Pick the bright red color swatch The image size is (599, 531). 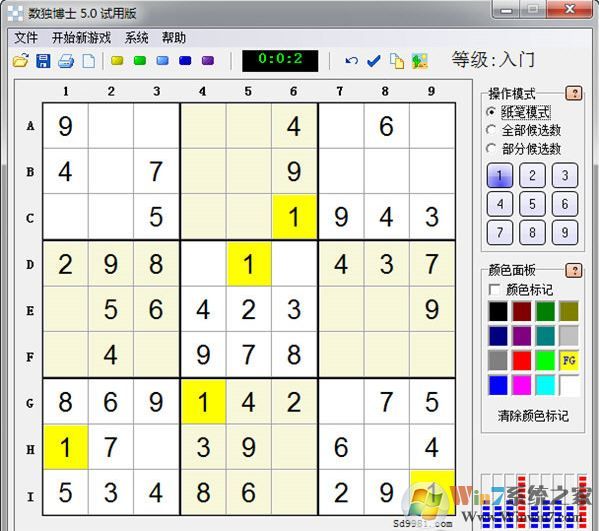[x=521, y=360]
